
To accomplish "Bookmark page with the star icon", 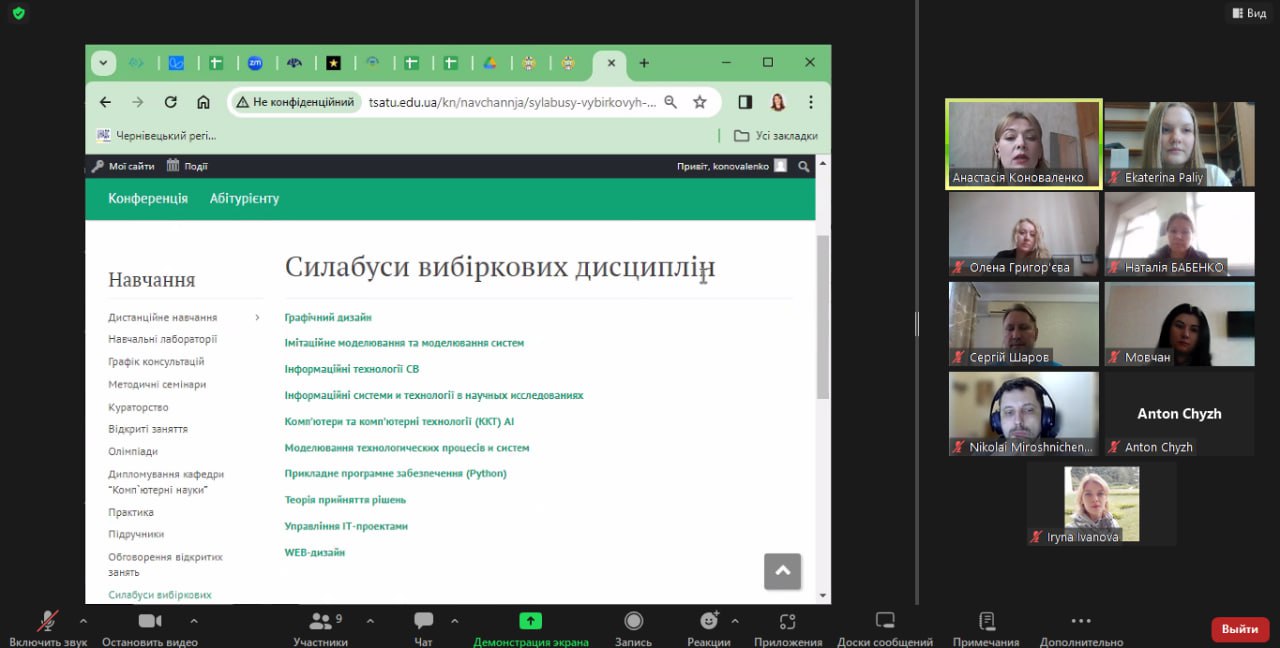I will click(x=700, y=102).
